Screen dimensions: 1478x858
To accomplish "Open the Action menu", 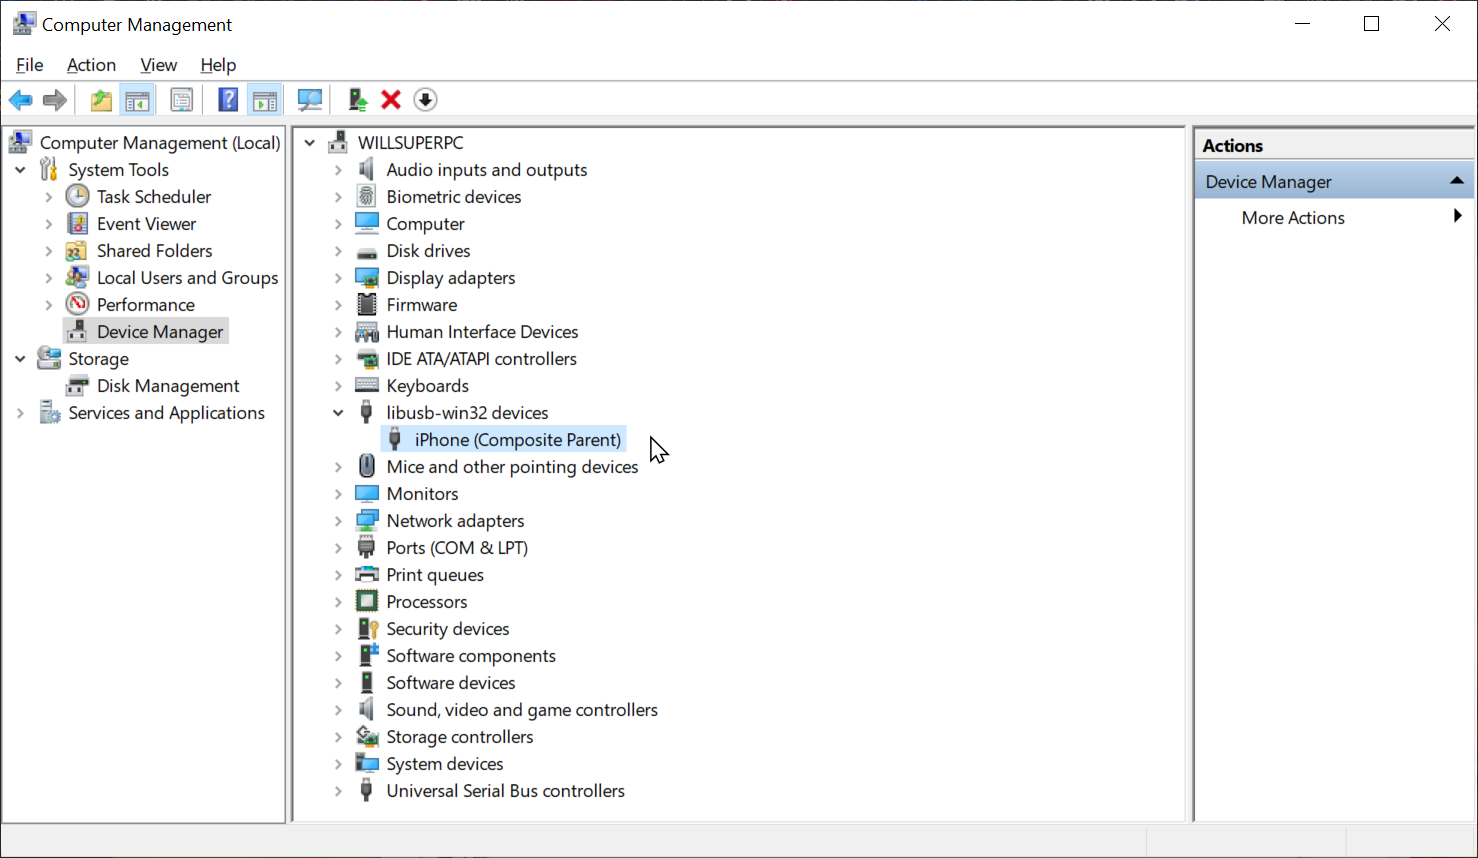I will coord(91,65).
